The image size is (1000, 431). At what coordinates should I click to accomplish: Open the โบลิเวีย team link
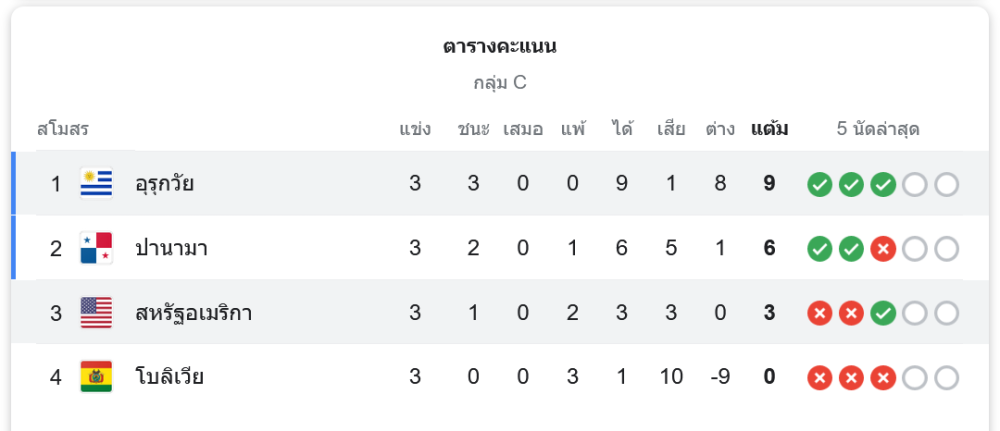[x=169, y=377]
